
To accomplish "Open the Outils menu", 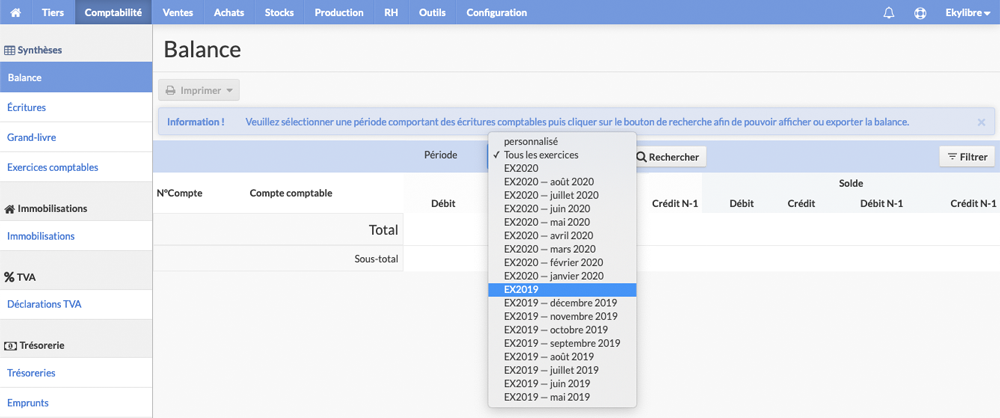I will pyautogui.click(x=432, y=12).
